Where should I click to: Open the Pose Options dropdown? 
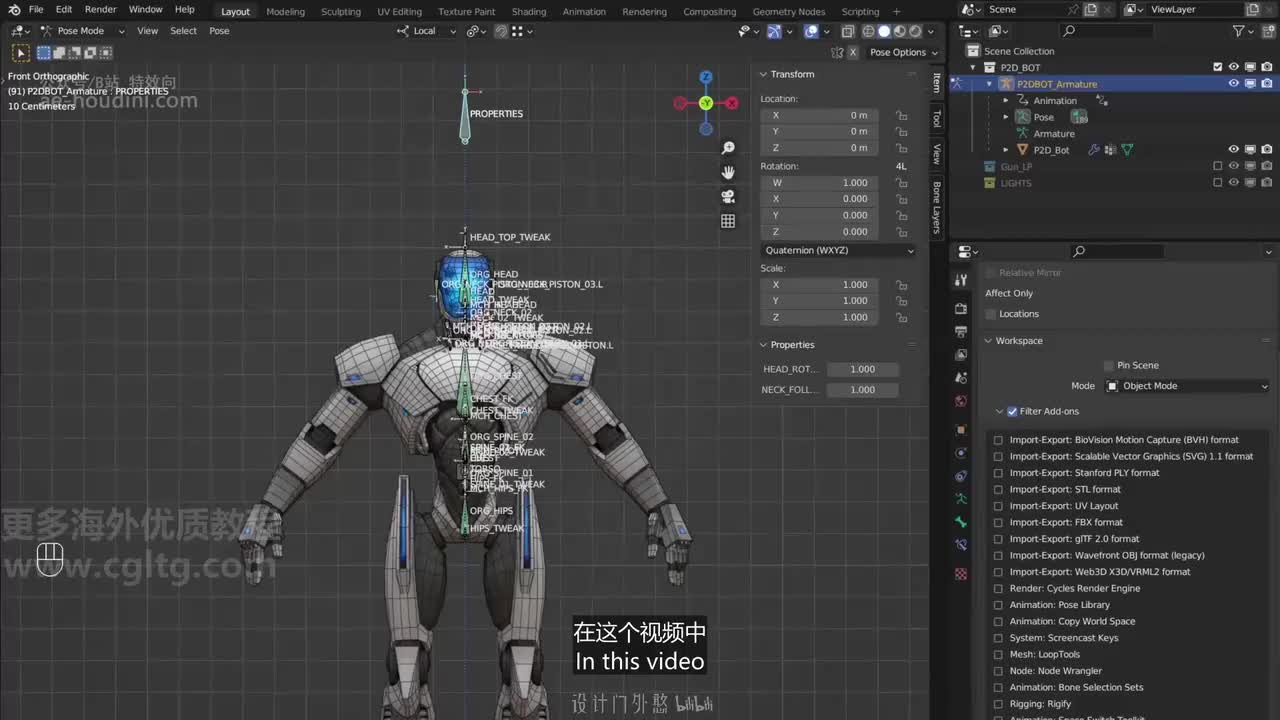(904, 52)
